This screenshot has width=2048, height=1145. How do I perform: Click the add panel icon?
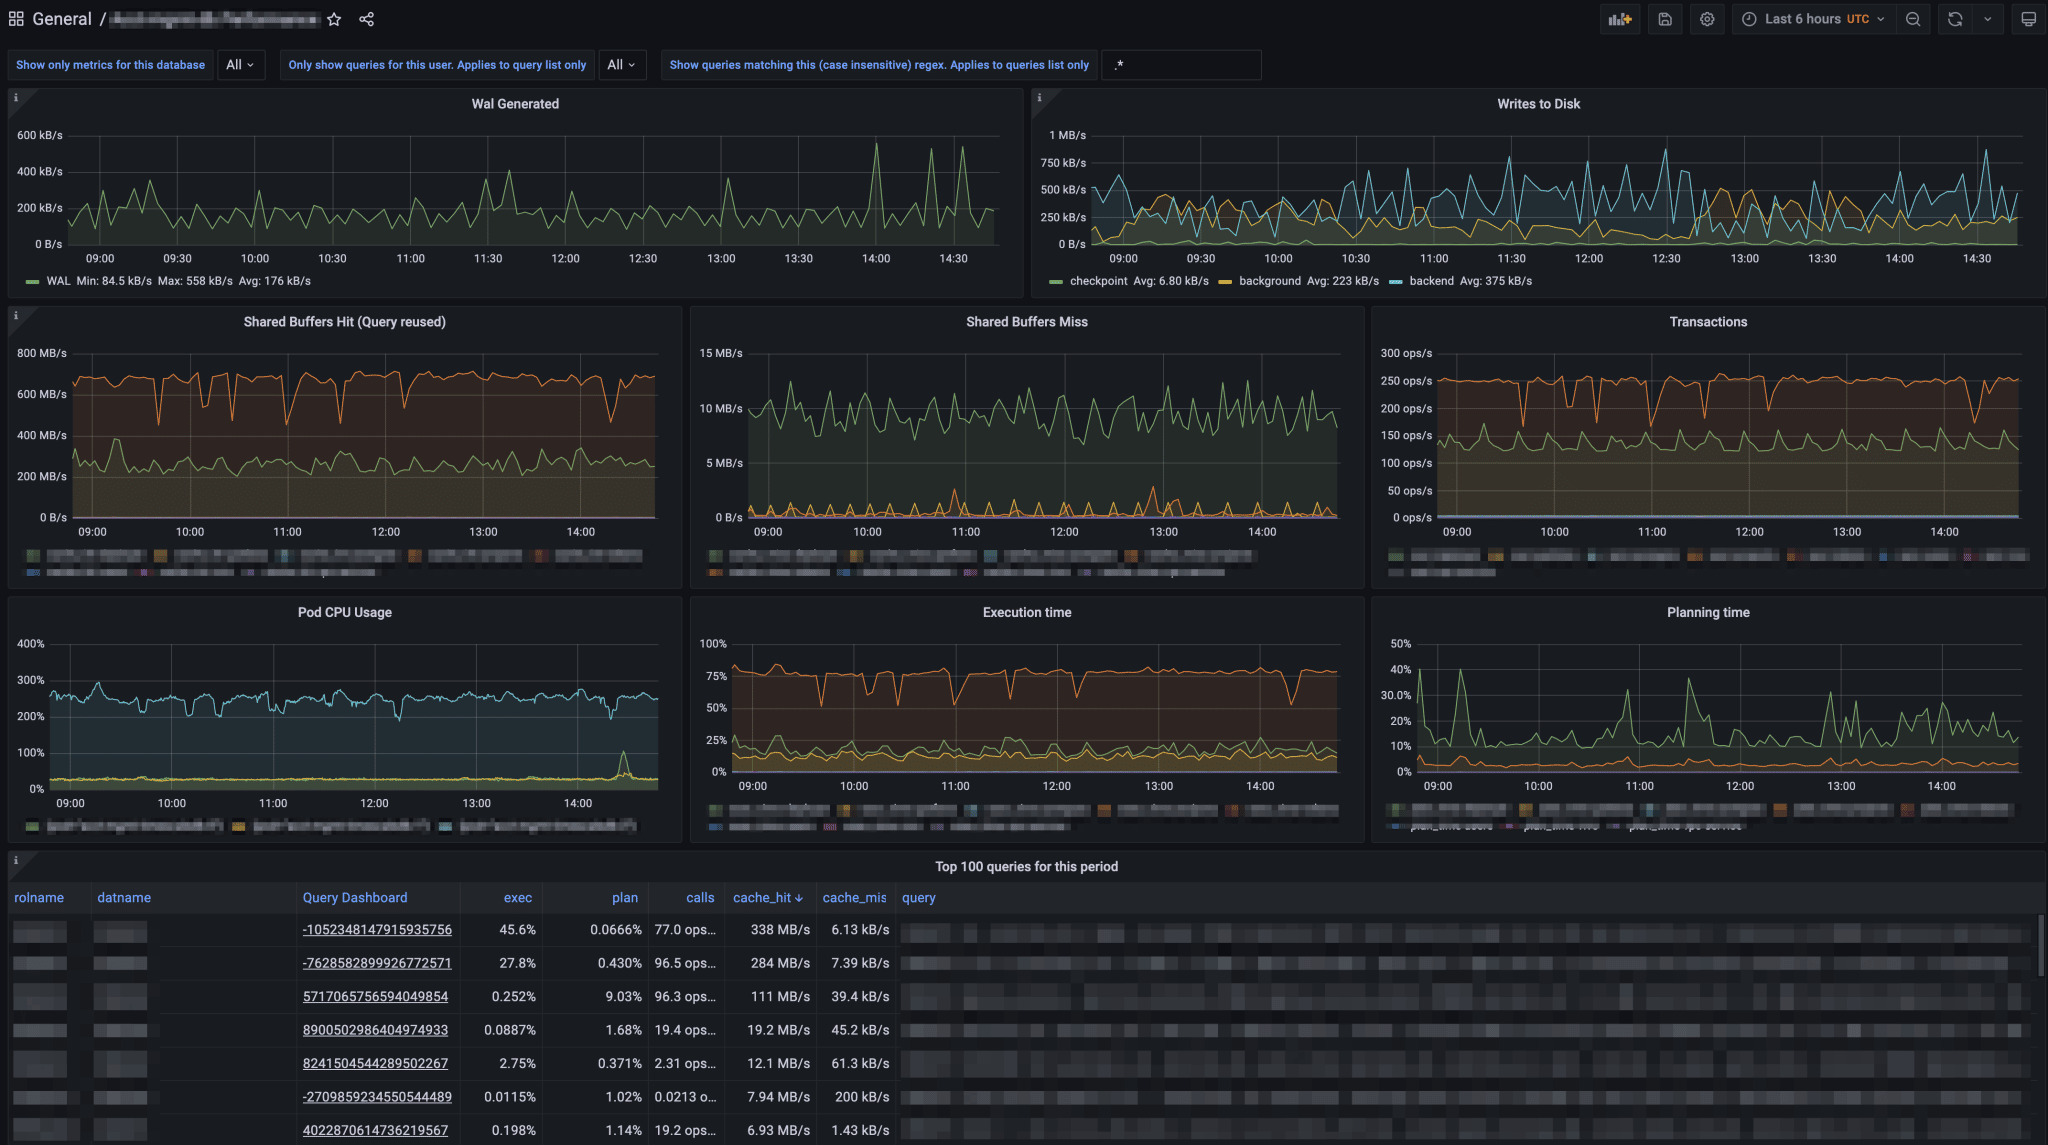click(1620, 18)
